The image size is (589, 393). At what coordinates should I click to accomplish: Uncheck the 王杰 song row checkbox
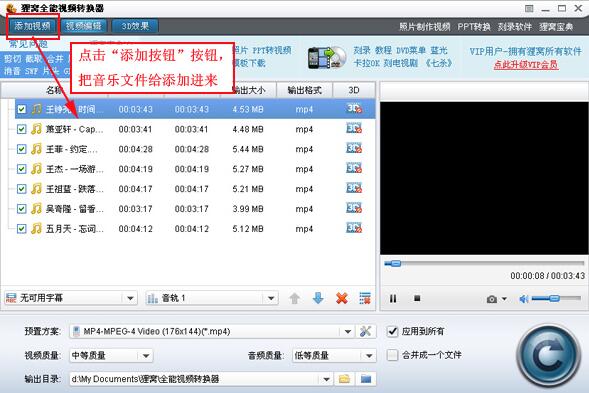21,169
